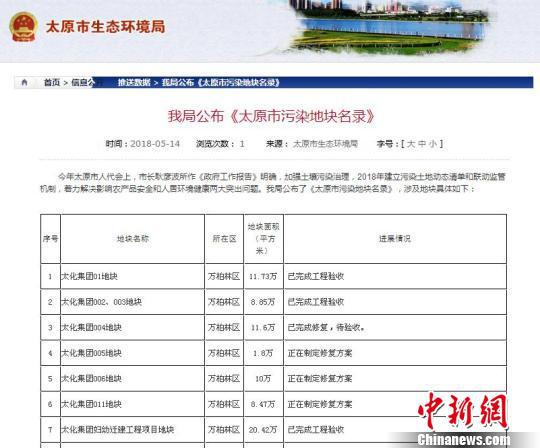This screenshot has height=448, width=540.
Task: Click the national emblem logo in header
Action: point(23,27)
